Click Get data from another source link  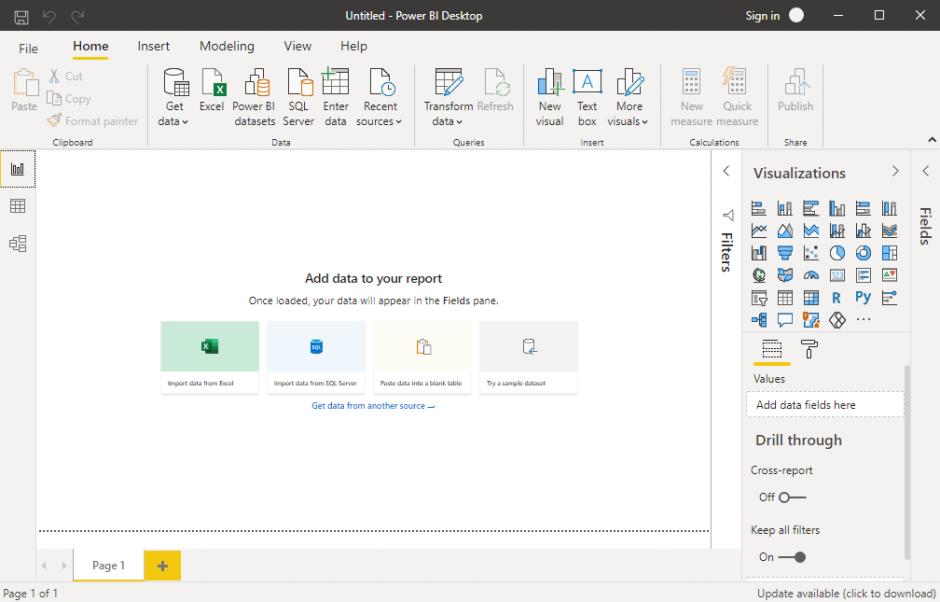click(x=373, y=406)
